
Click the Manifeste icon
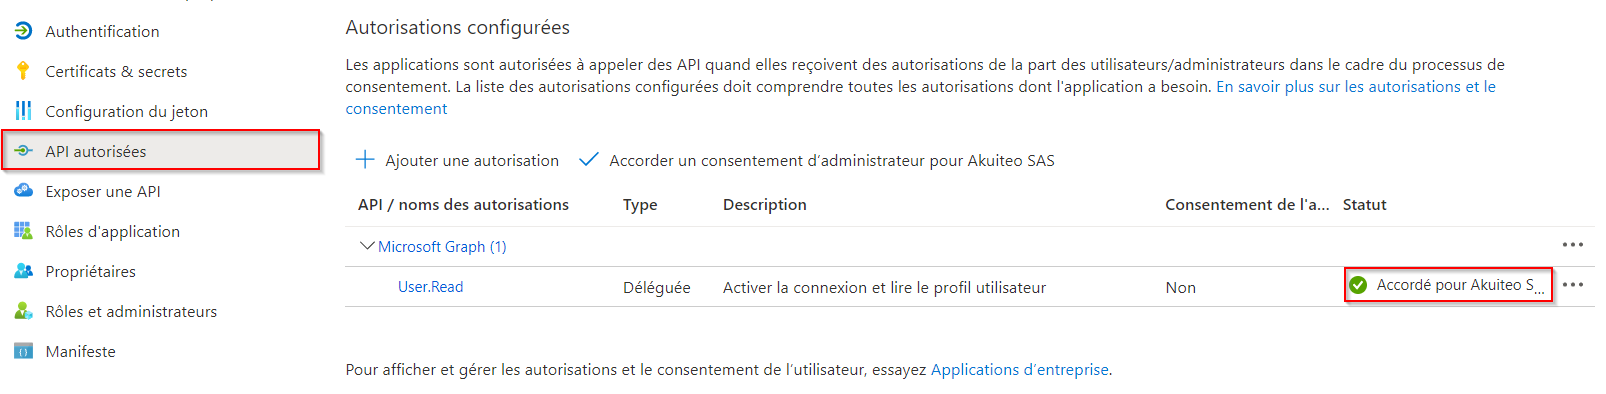pos(24,351)
